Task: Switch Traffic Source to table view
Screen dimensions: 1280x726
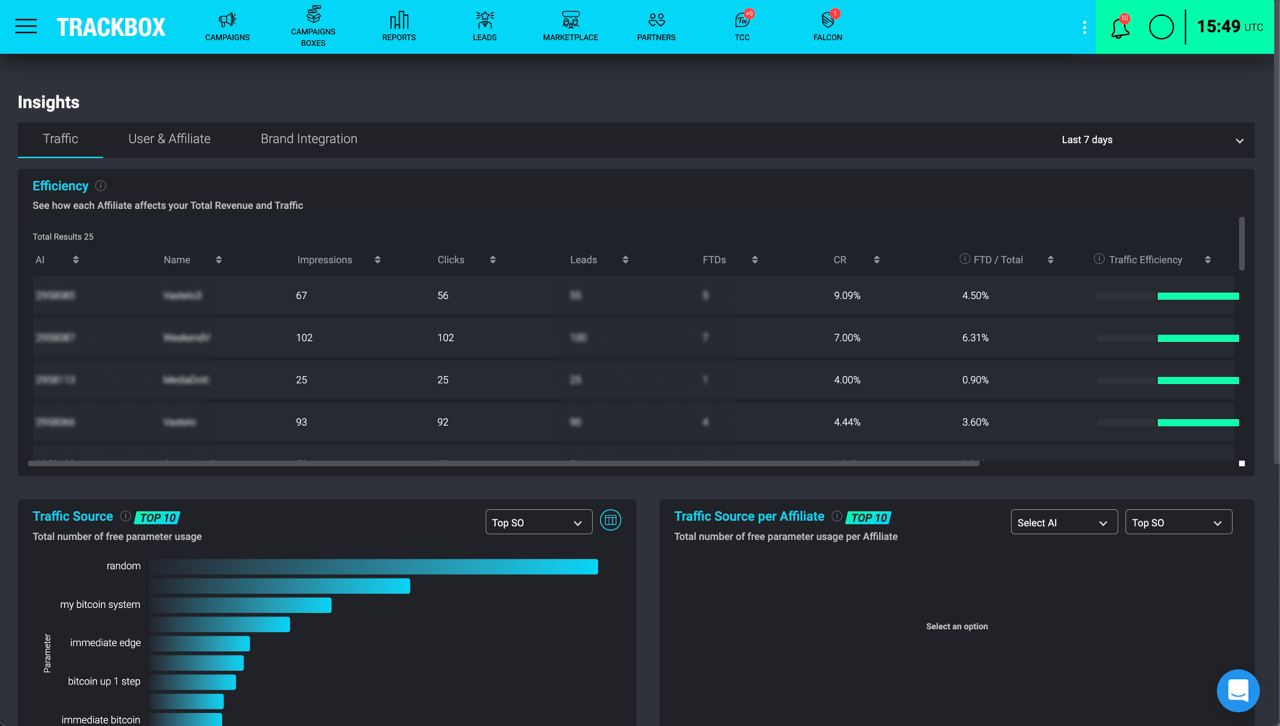Action: [x=610, y=520]
